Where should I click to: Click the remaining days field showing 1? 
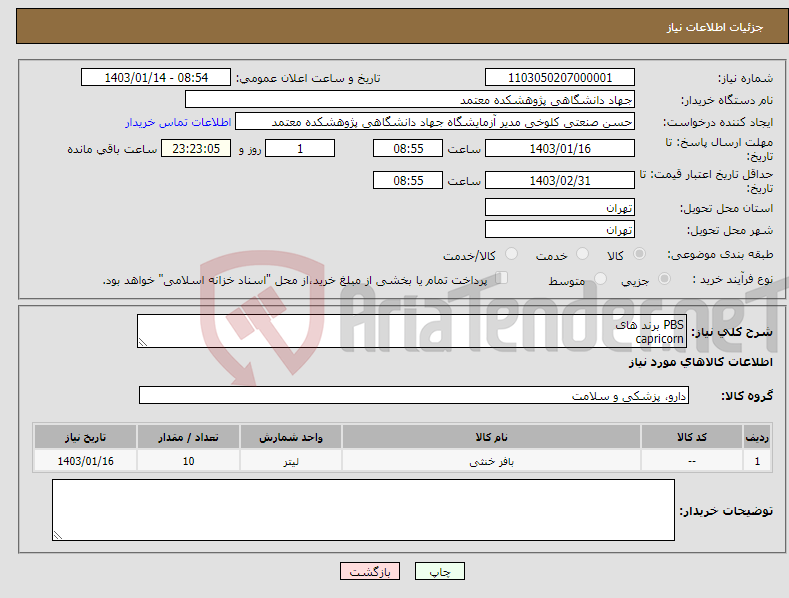[x=300, y=148]
